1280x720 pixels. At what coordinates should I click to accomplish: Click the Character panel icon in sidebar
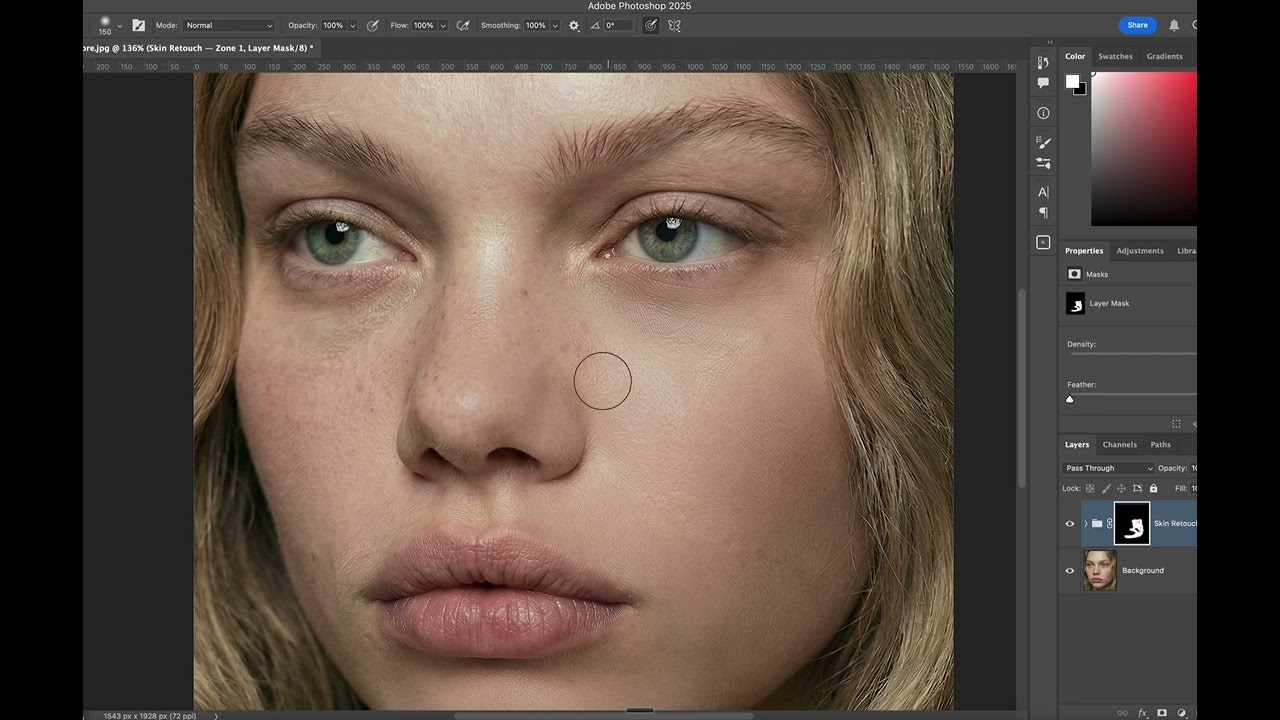pos(1043,190)
